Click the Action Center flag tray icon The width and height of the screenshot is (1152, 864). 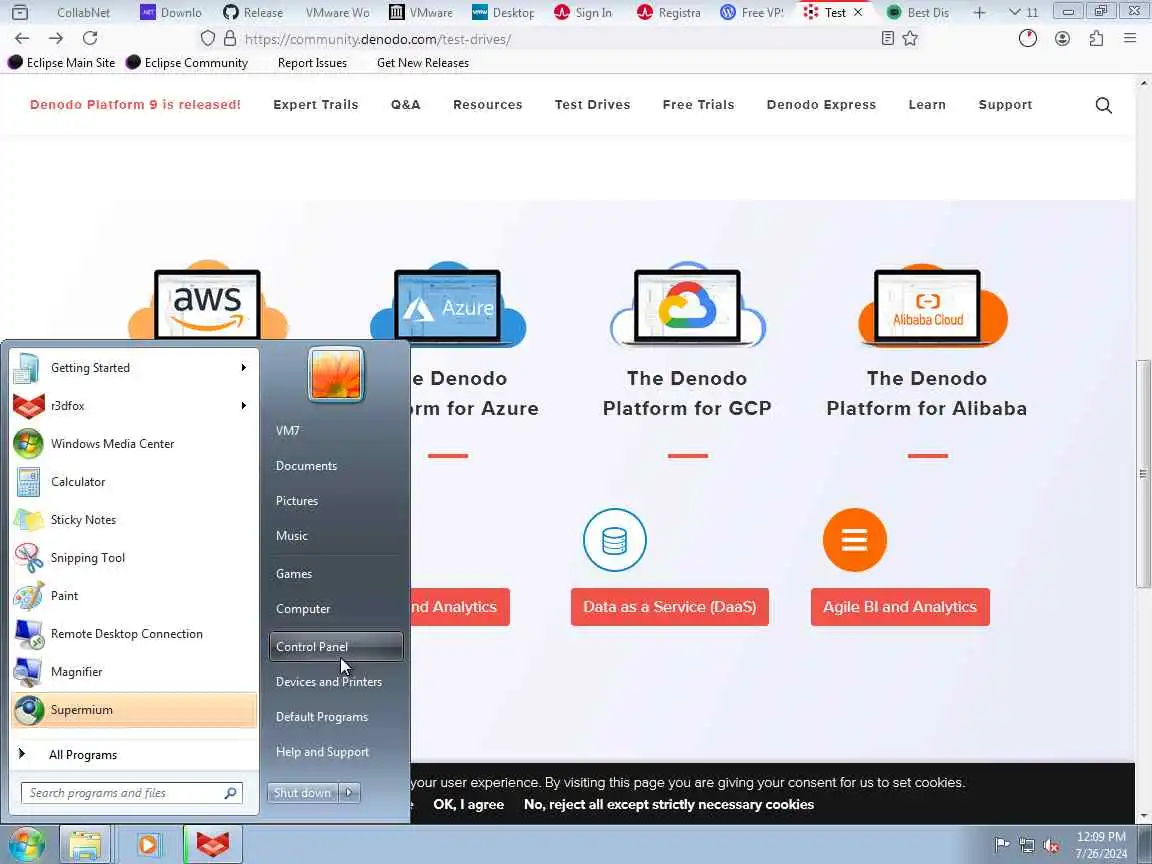click(1001, 845)
